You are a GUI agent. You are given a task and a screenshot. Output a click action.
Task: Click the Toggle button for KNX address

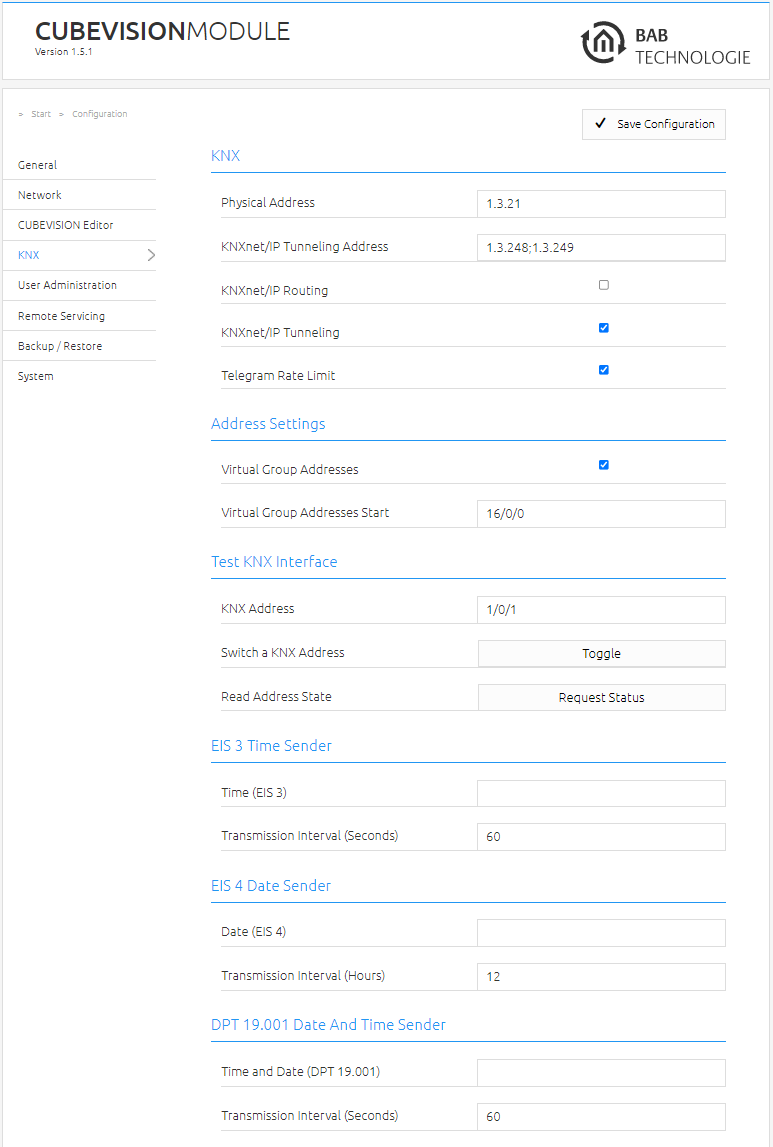[601, 653]
